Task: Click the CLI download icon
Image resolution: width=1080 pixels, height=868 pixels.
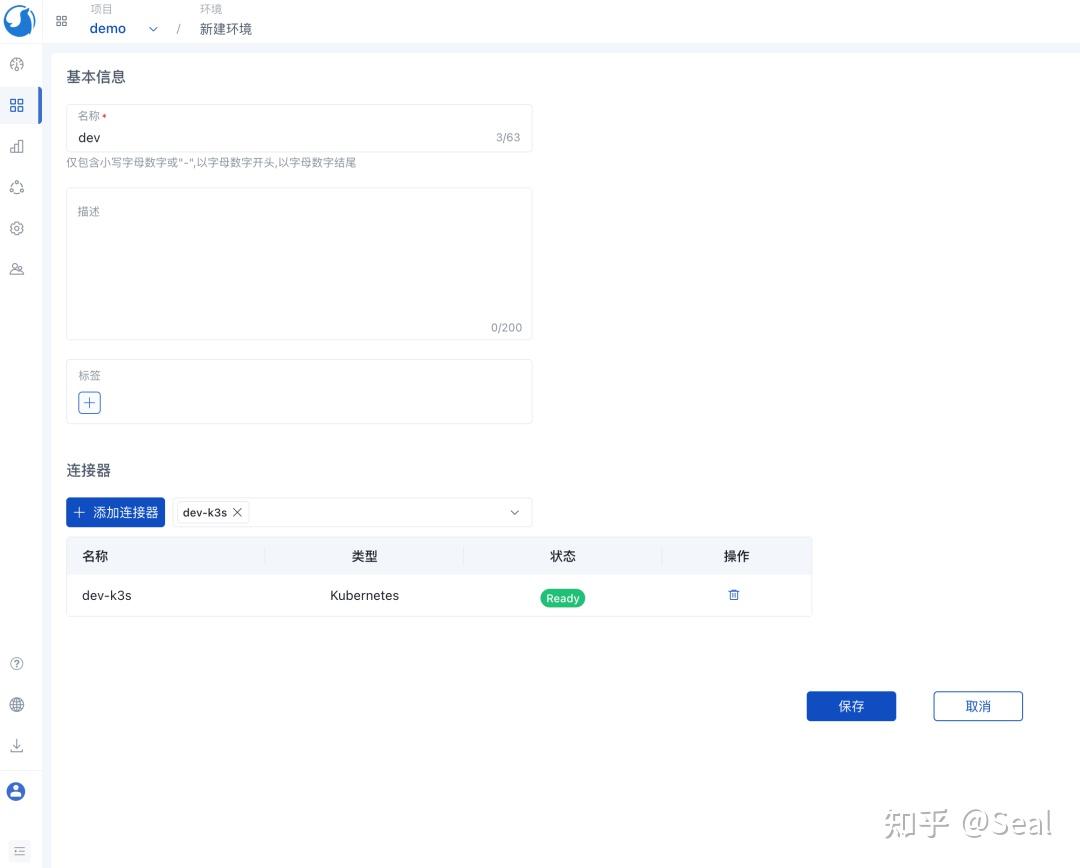Action: click(x=16, y=745)
